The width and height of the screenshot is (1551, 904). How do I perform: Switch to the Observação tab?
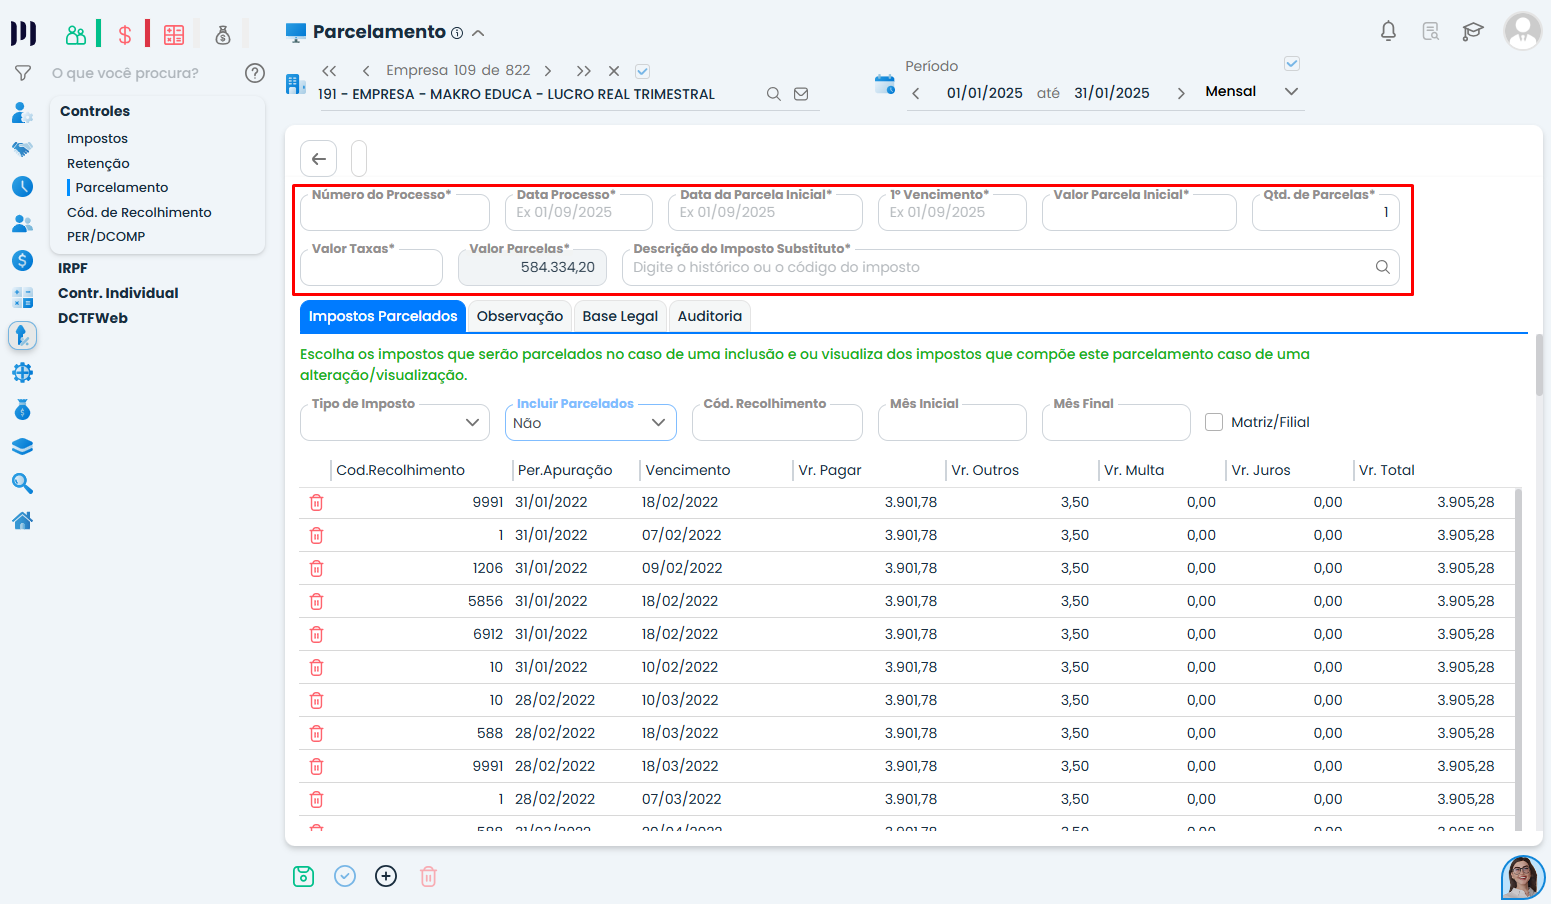point(520,316)
